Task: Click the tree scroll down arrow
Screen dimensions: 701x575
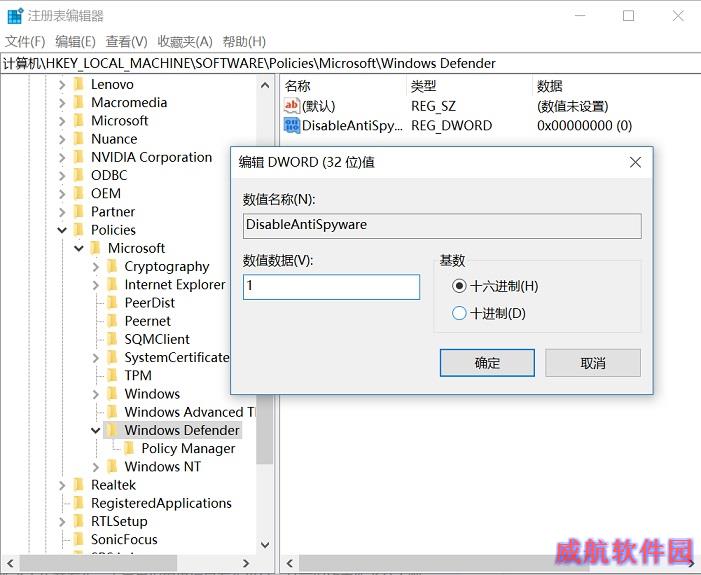Action: point(265,545)
